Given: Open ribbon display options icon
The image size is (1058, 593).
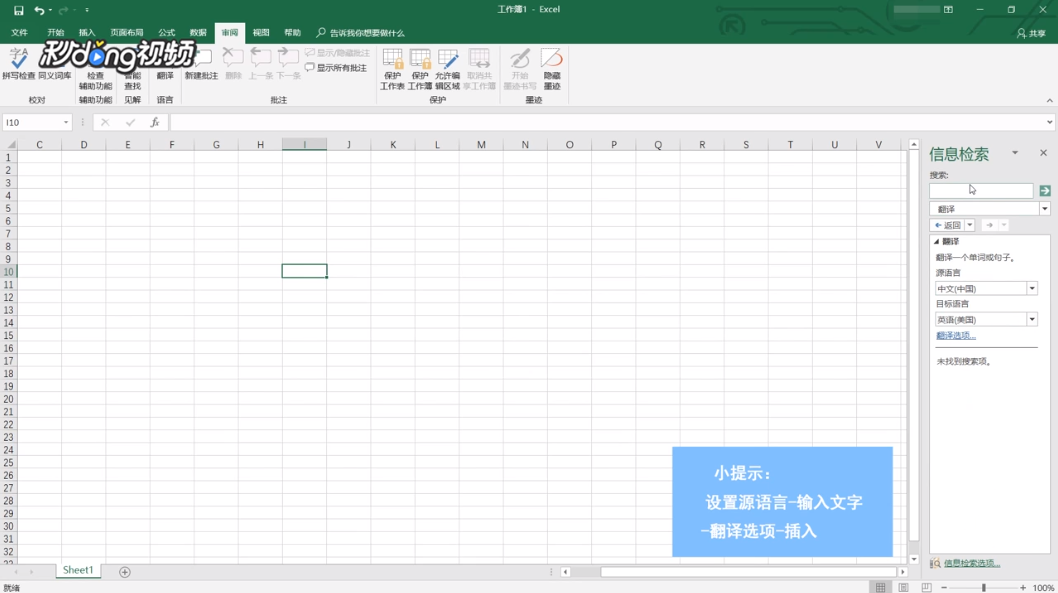Looking at the screenshot, I should pyautogui.click(x=948, y=9).
